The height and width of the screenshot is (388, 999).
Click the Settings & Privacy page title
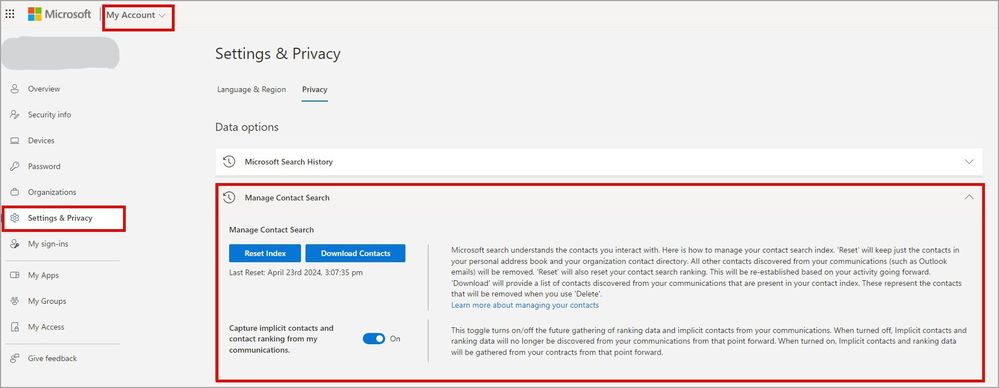(278, 54)
